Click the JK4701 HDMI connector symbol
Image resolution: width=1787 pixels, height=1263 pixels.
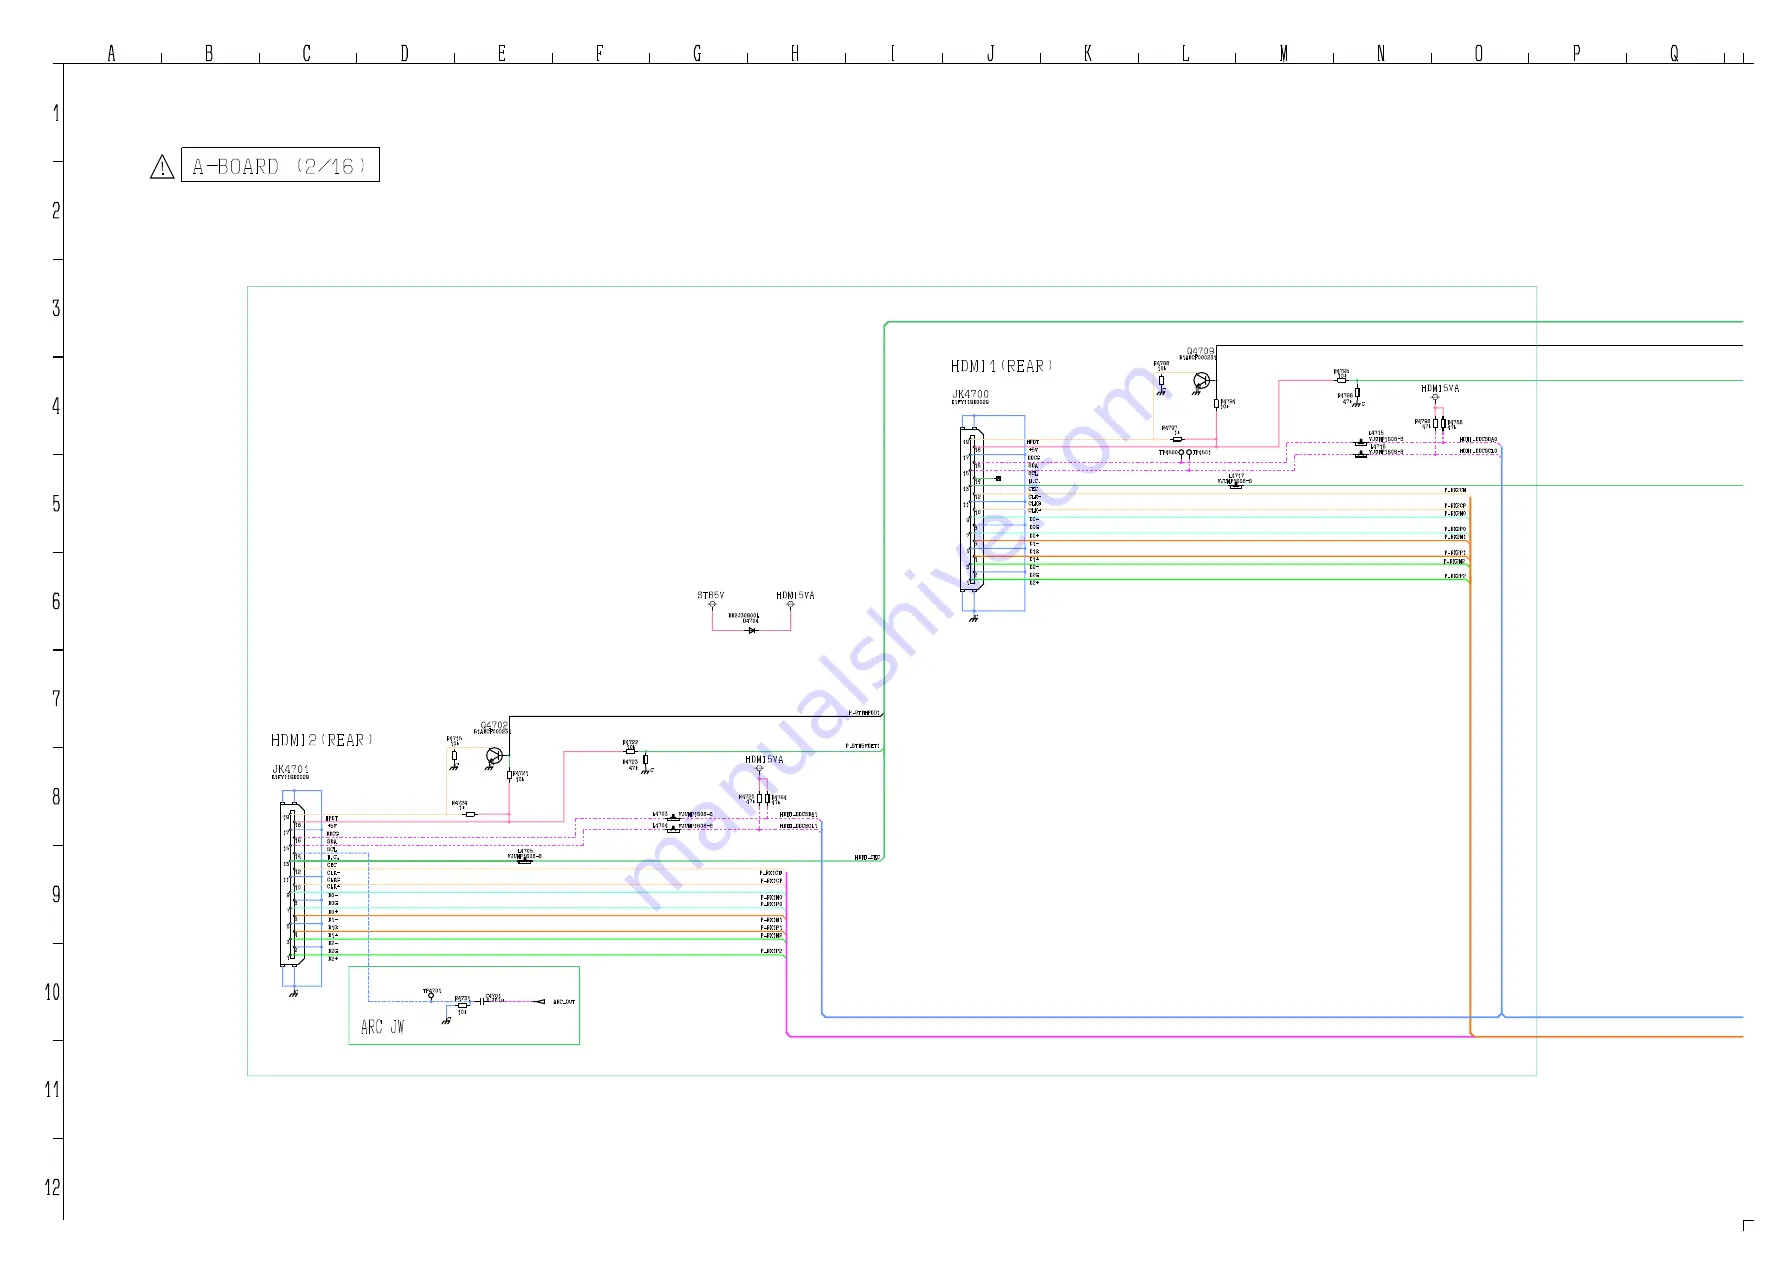click(x=292, y=884)
